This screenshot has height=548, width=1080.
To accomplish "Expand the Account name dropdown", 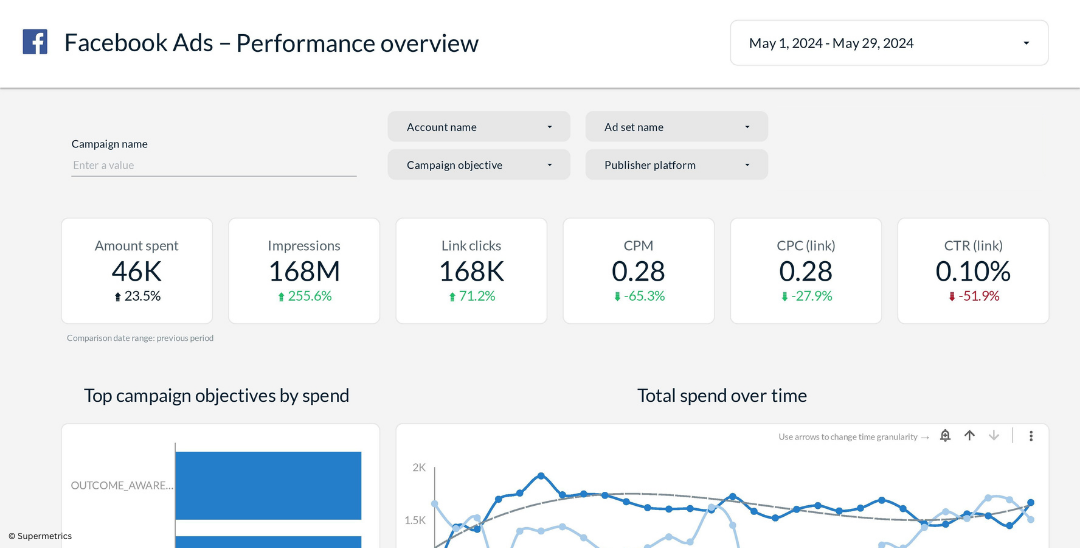I will click(478, 127).
